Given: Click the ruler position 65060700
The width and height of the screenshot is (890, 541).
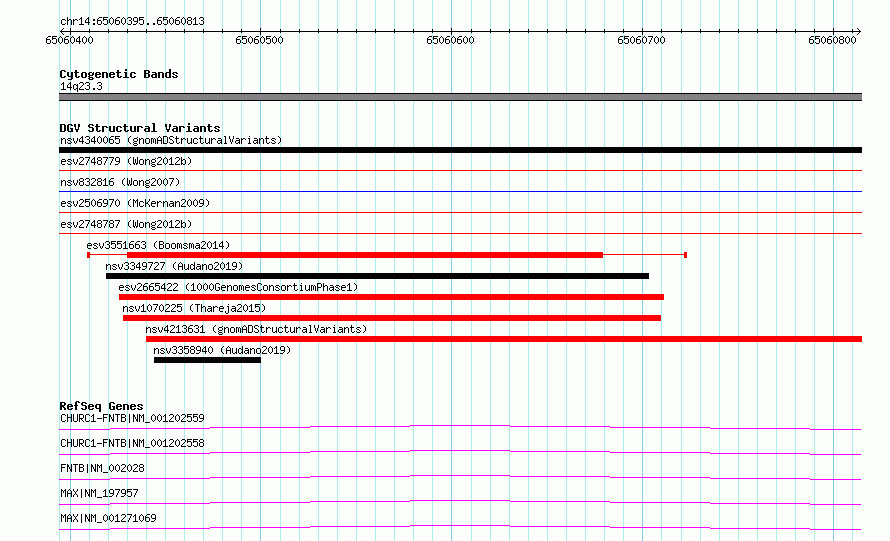Looking at the screenshot, I should 641,40.
